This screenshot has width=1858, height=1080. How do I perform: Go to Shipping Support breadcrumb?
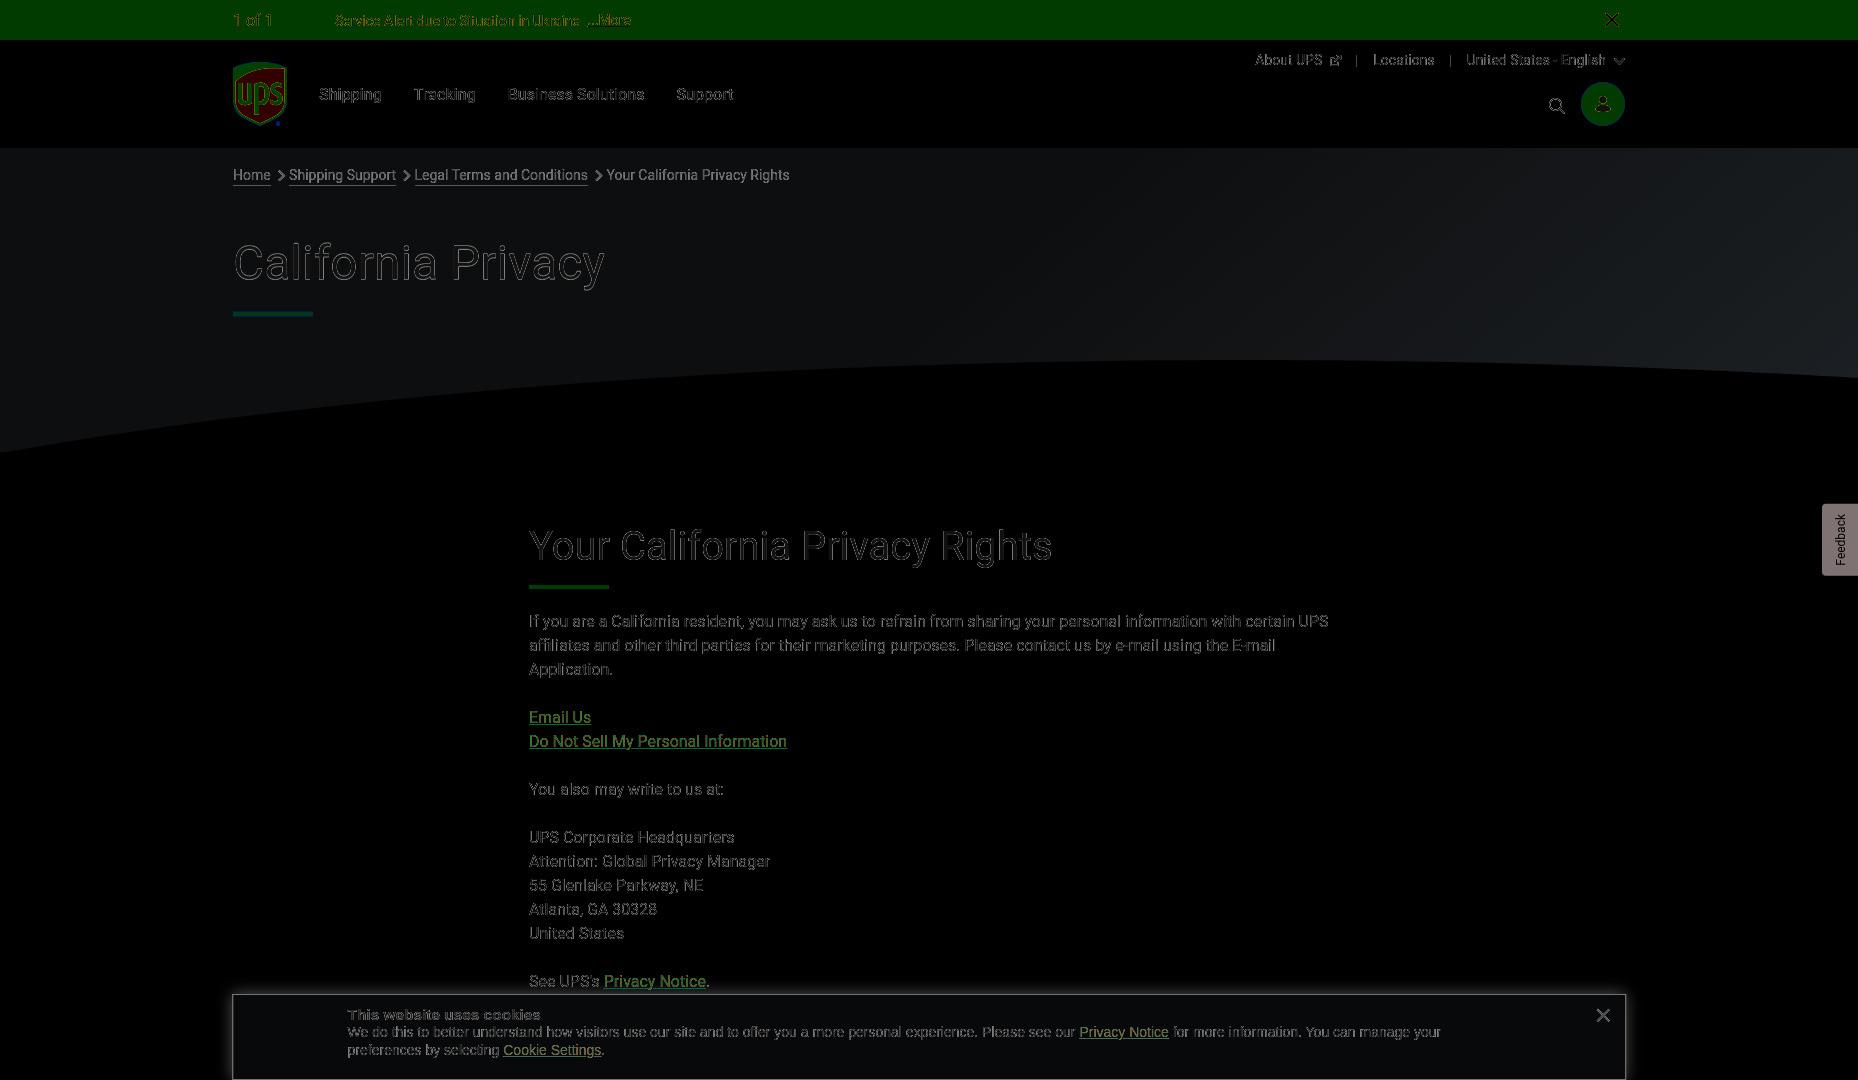click(342, 175)
